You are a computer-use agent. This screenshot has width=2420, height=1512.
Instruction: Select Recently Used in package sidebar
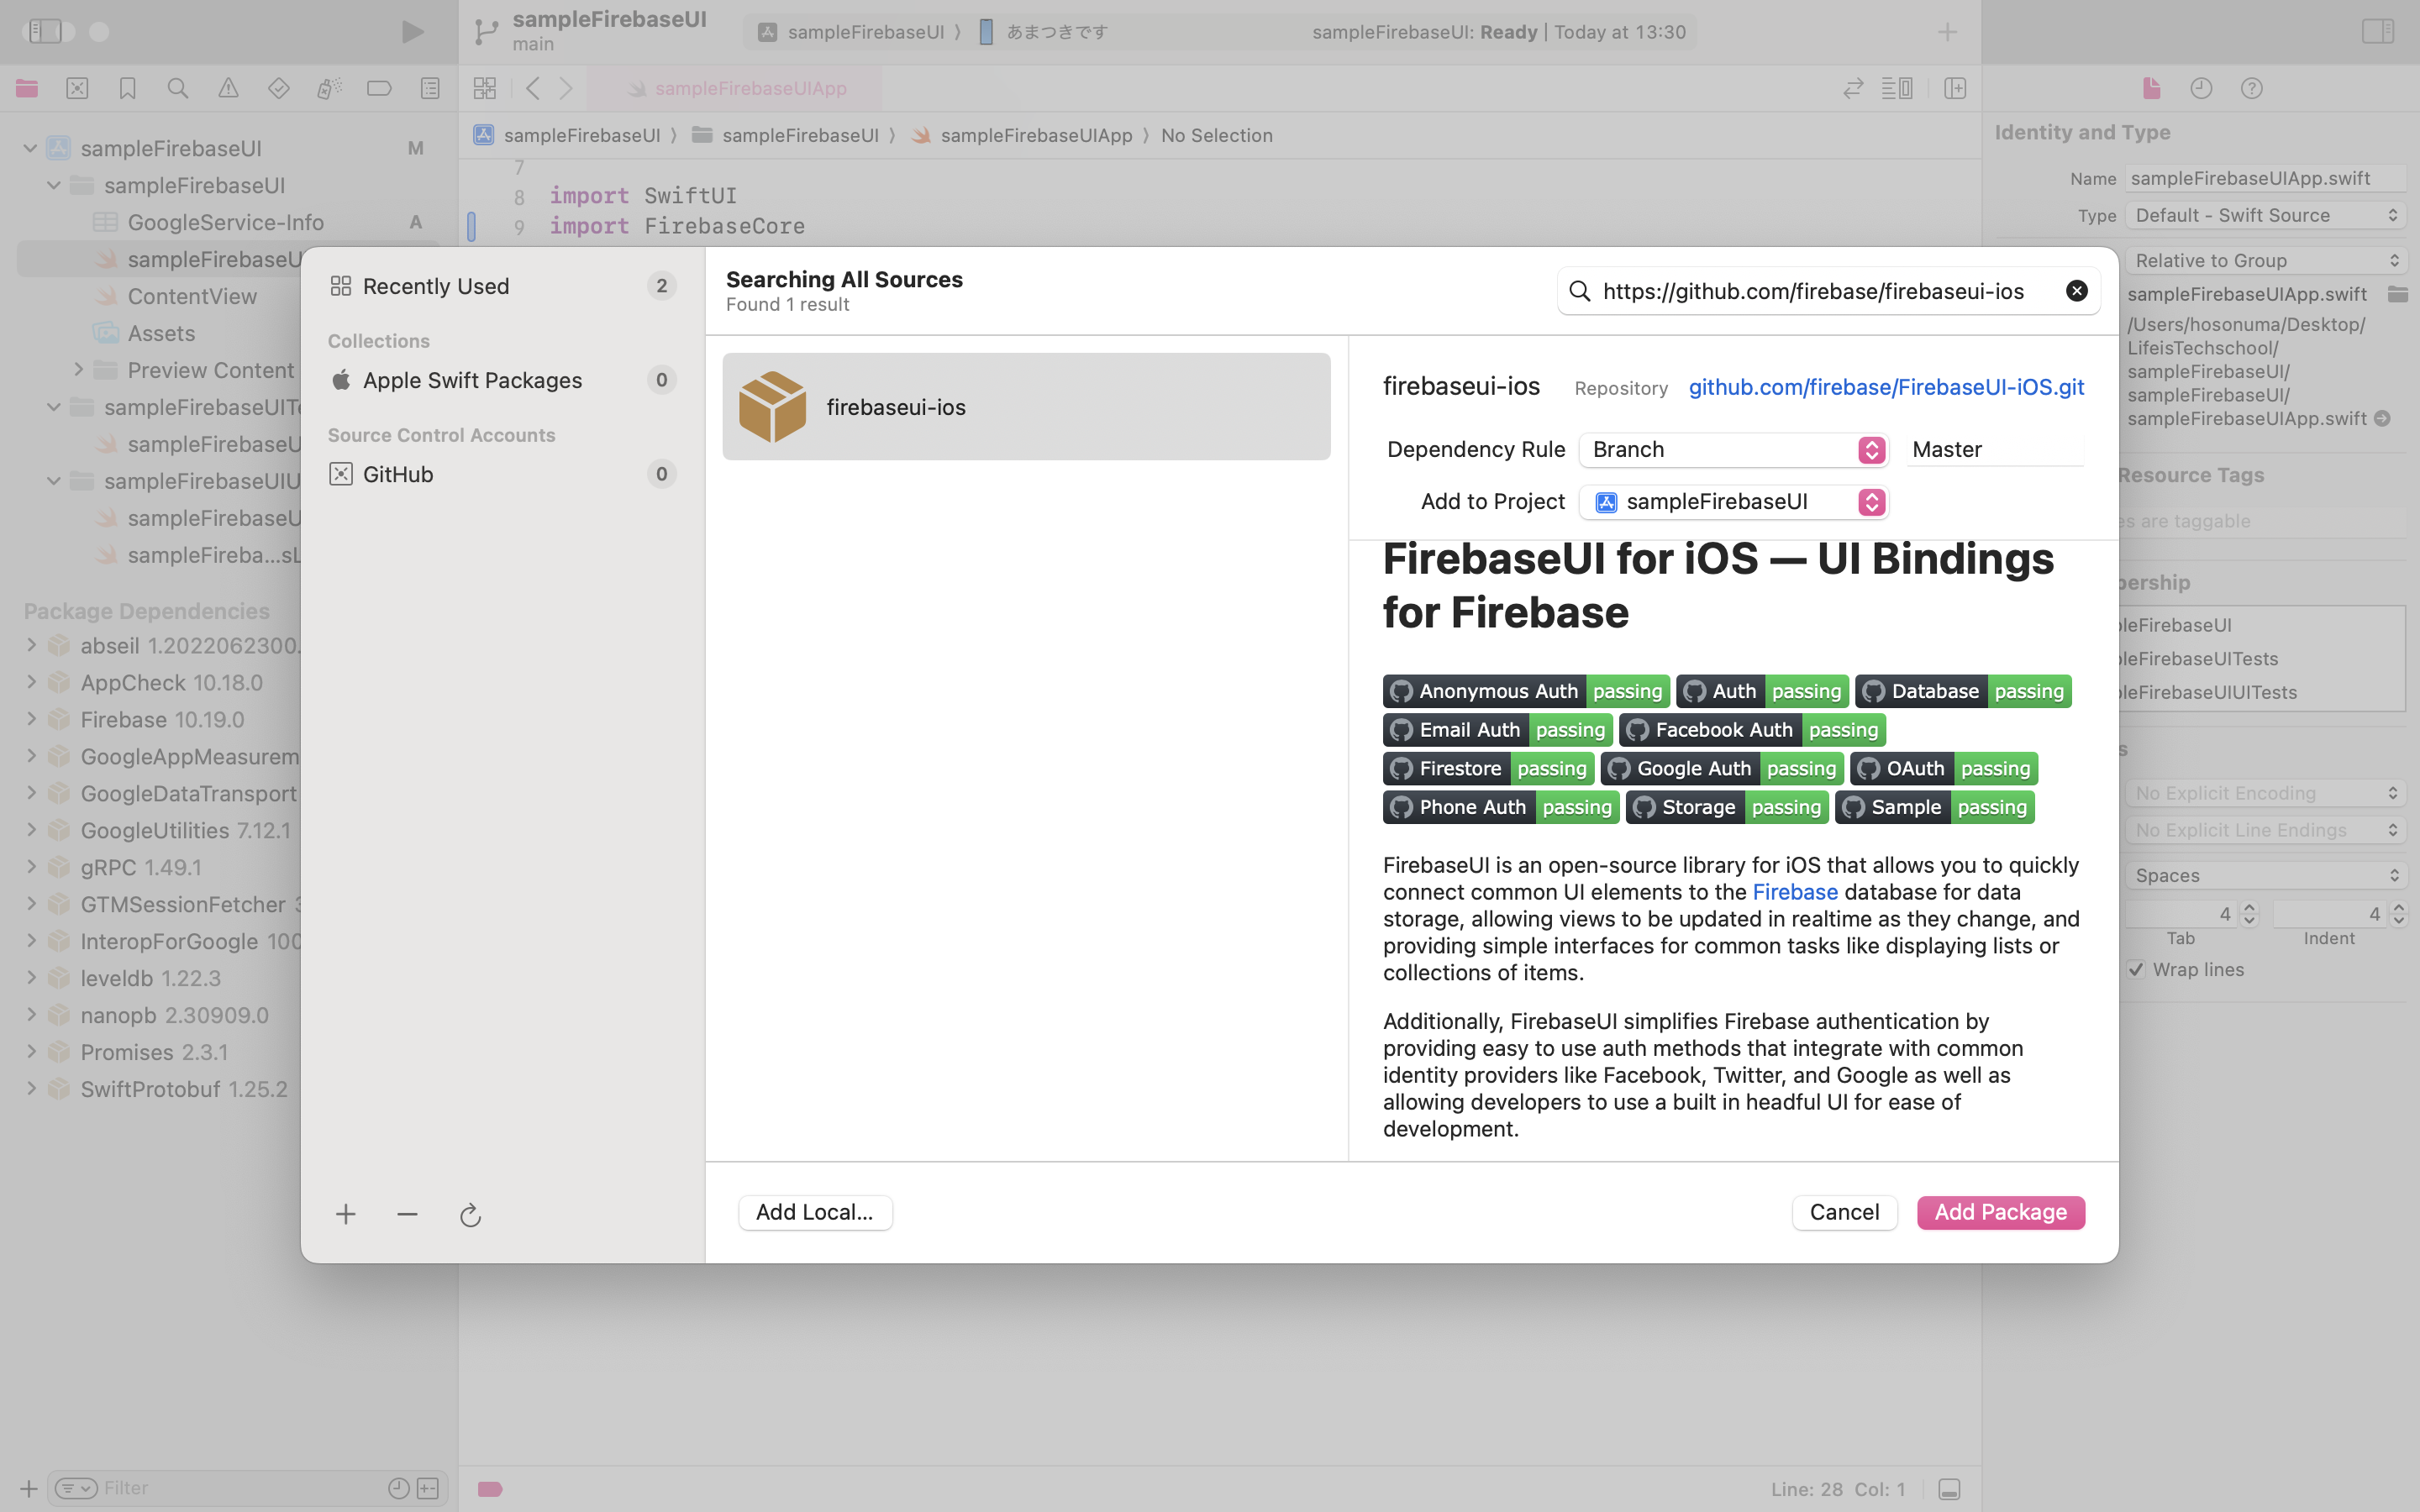436,286
